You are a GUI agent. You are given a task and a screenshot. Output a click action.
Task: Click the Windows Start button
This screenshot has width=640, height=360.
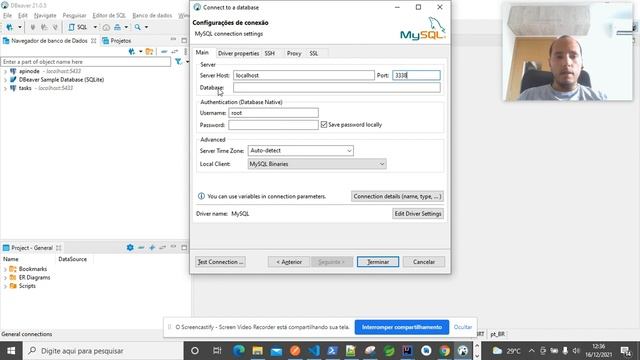(x=11, y=351)
